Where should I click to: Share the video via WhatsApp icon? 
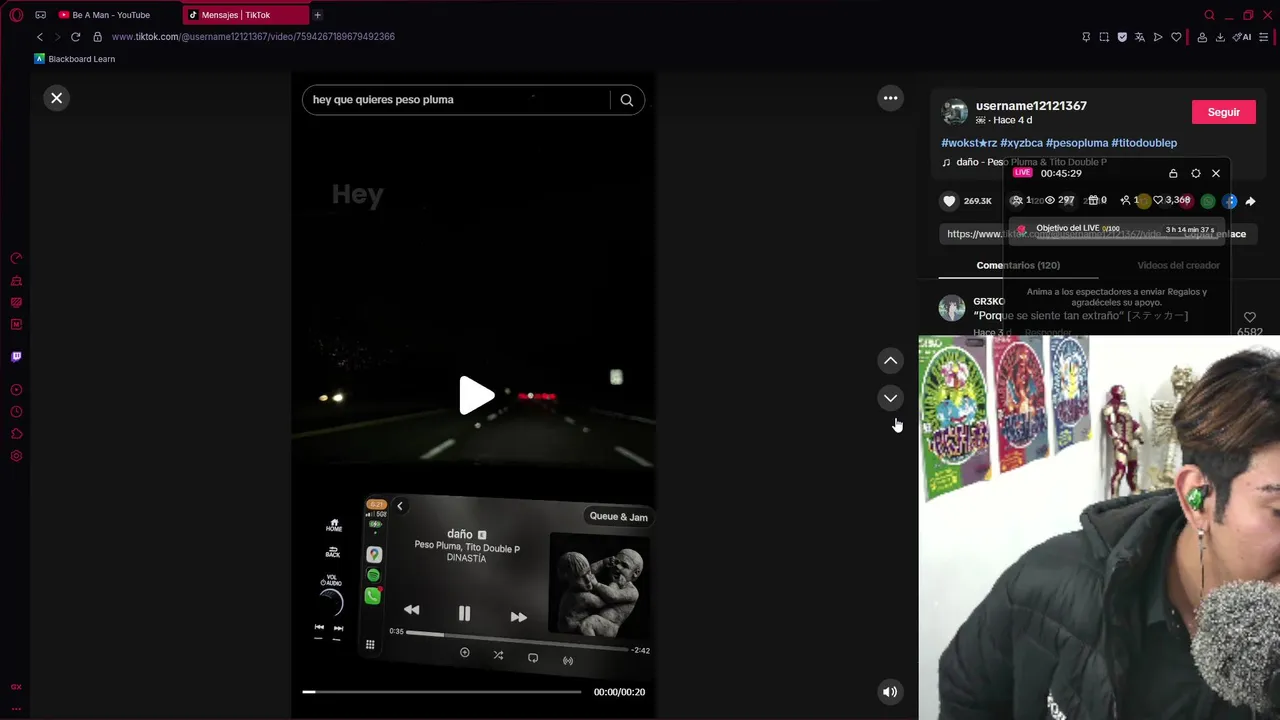(1208, 201)
